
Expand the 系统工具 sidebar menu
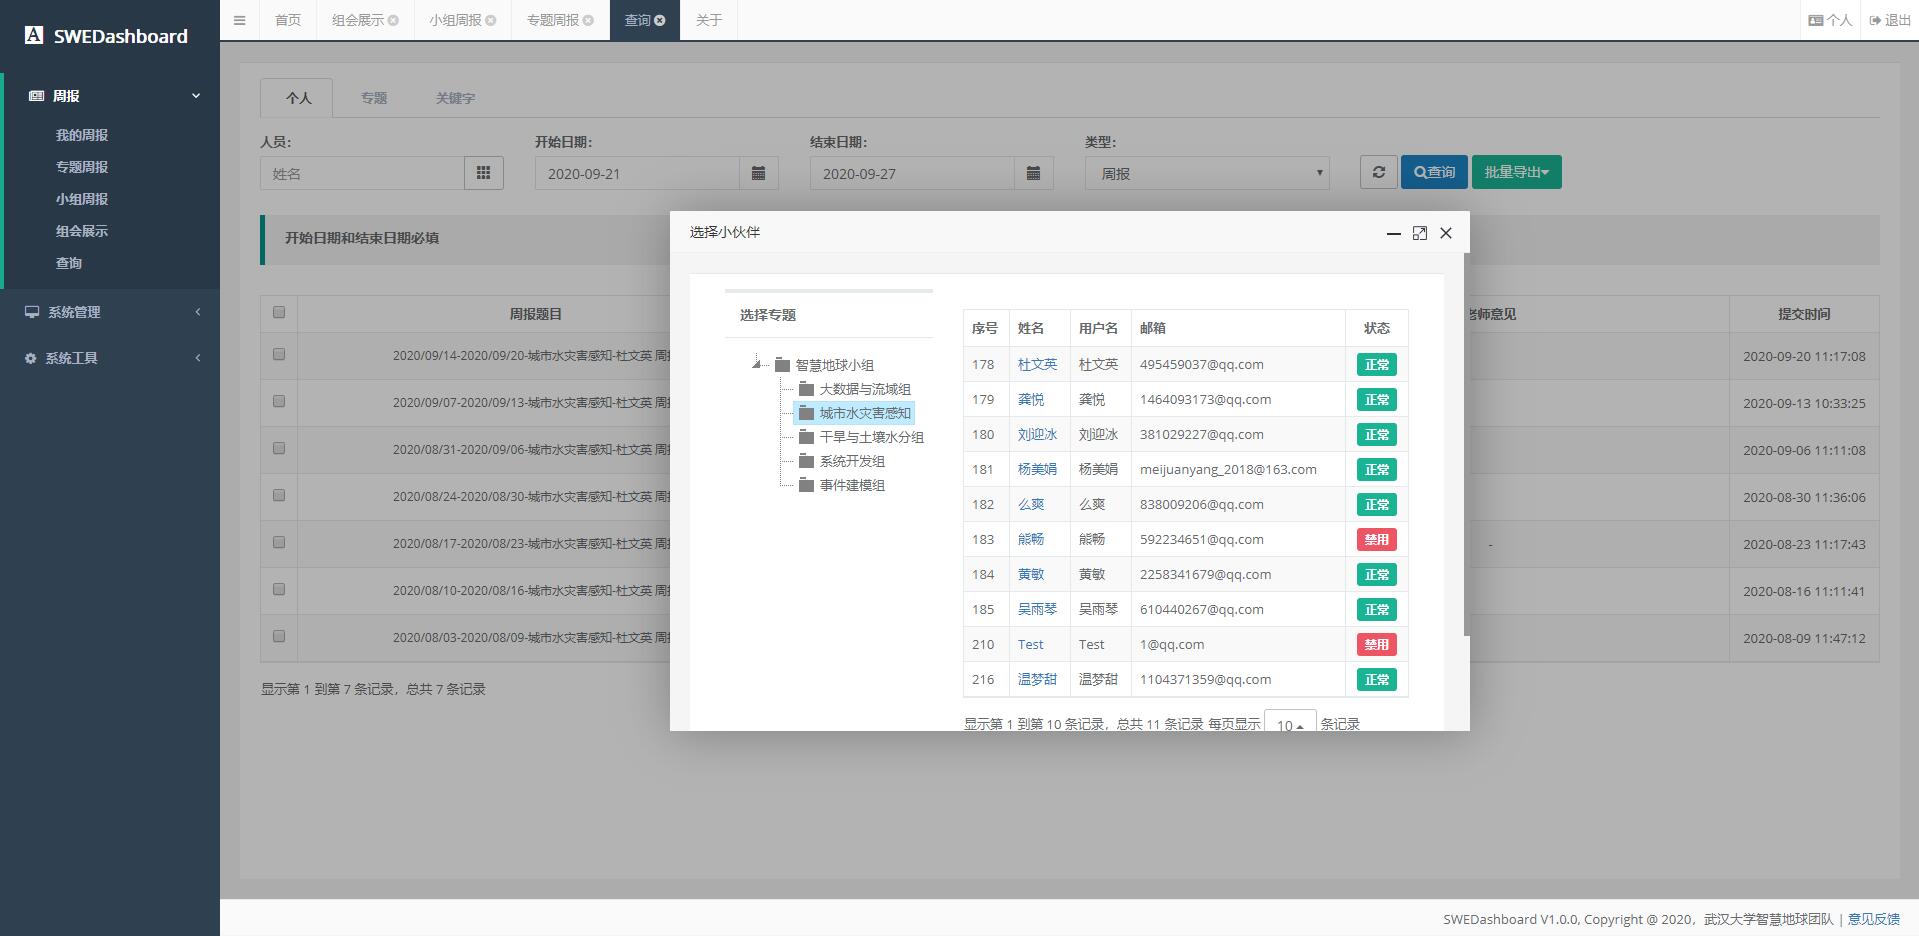pyautogui.click(x=110, y=358)
